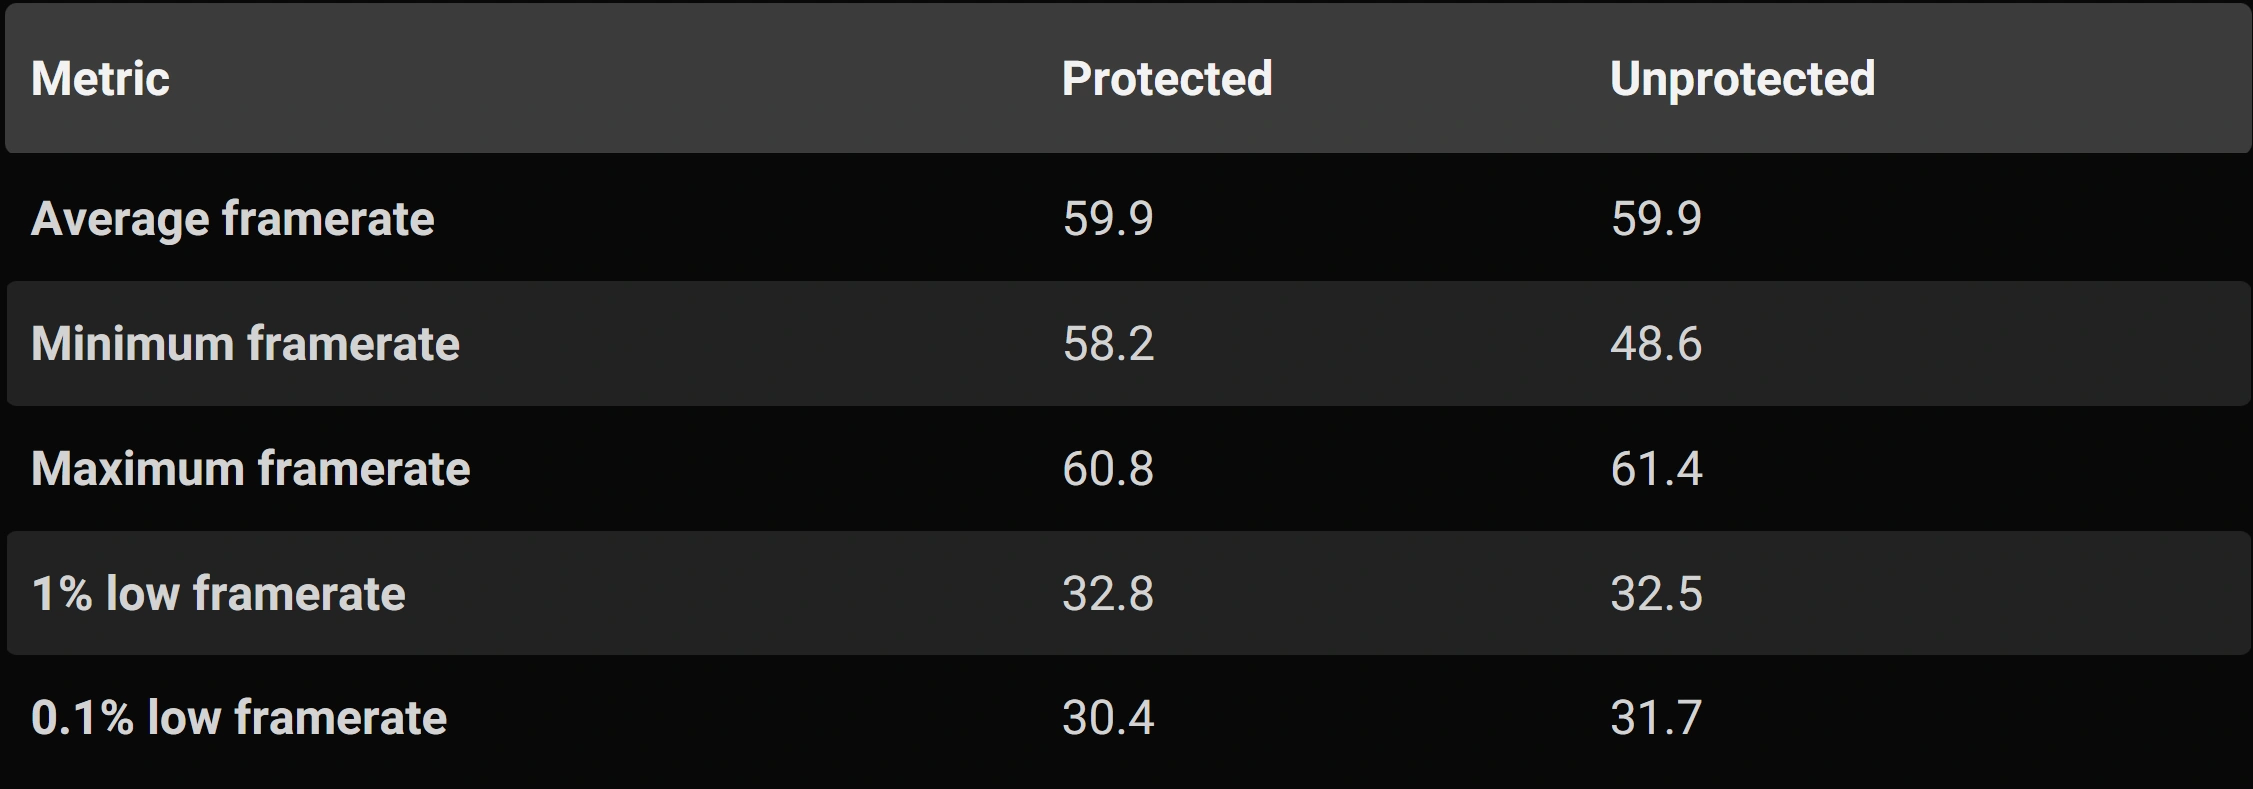The height and width of the screenshot is (789, 2253).
Task: Click the Protected 0.1% low value 30.4
Action: (1107, 718)
